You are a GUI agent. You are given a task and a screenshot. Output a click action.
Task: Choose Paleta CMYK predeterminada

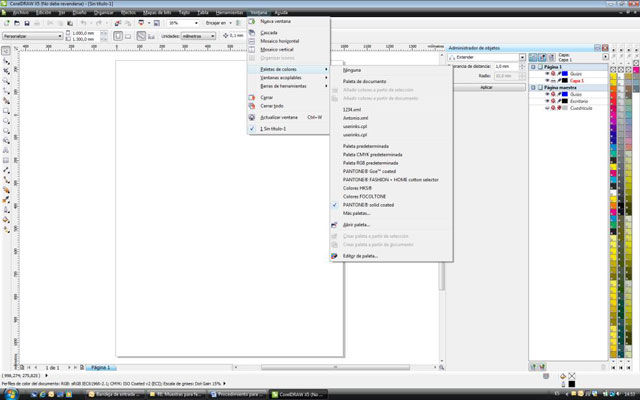point(373,155)
